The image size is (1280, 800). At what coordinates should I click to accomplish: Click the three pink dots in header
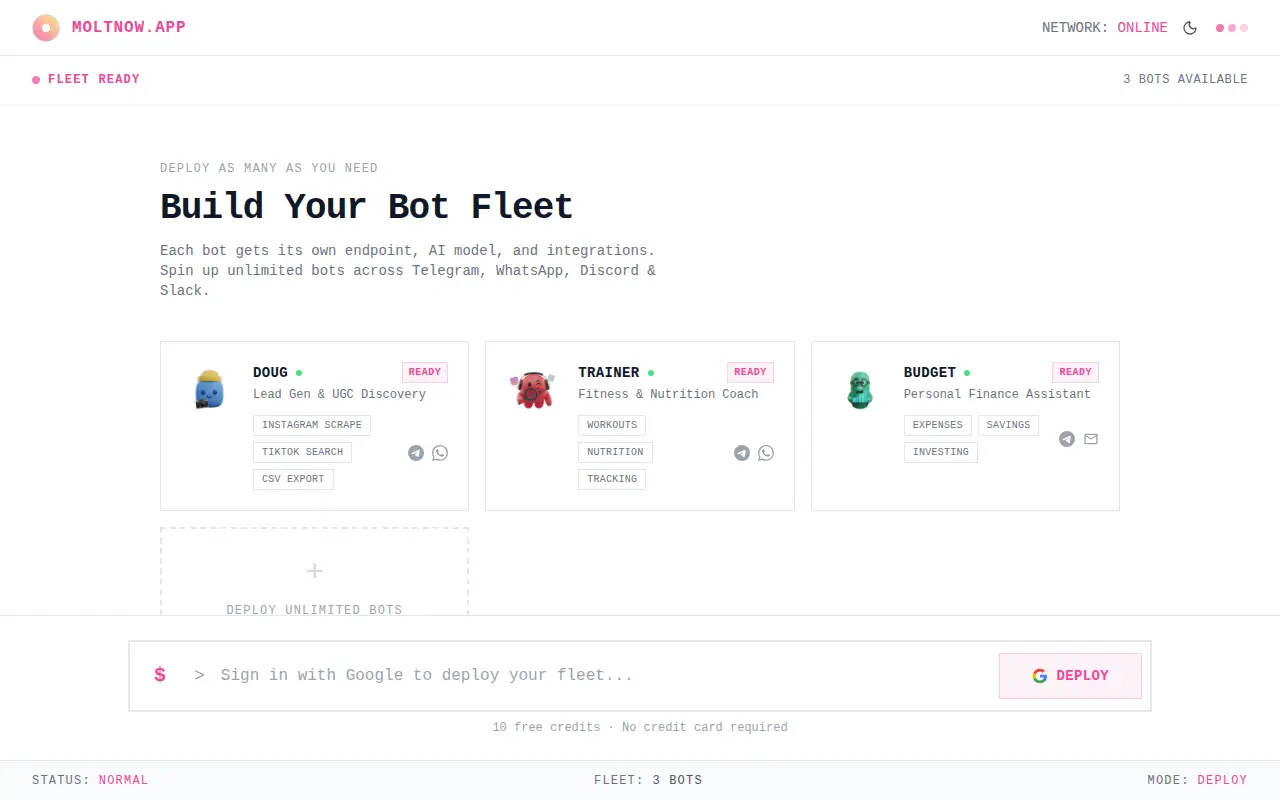pyautogui.click(x=1232, y=28)
